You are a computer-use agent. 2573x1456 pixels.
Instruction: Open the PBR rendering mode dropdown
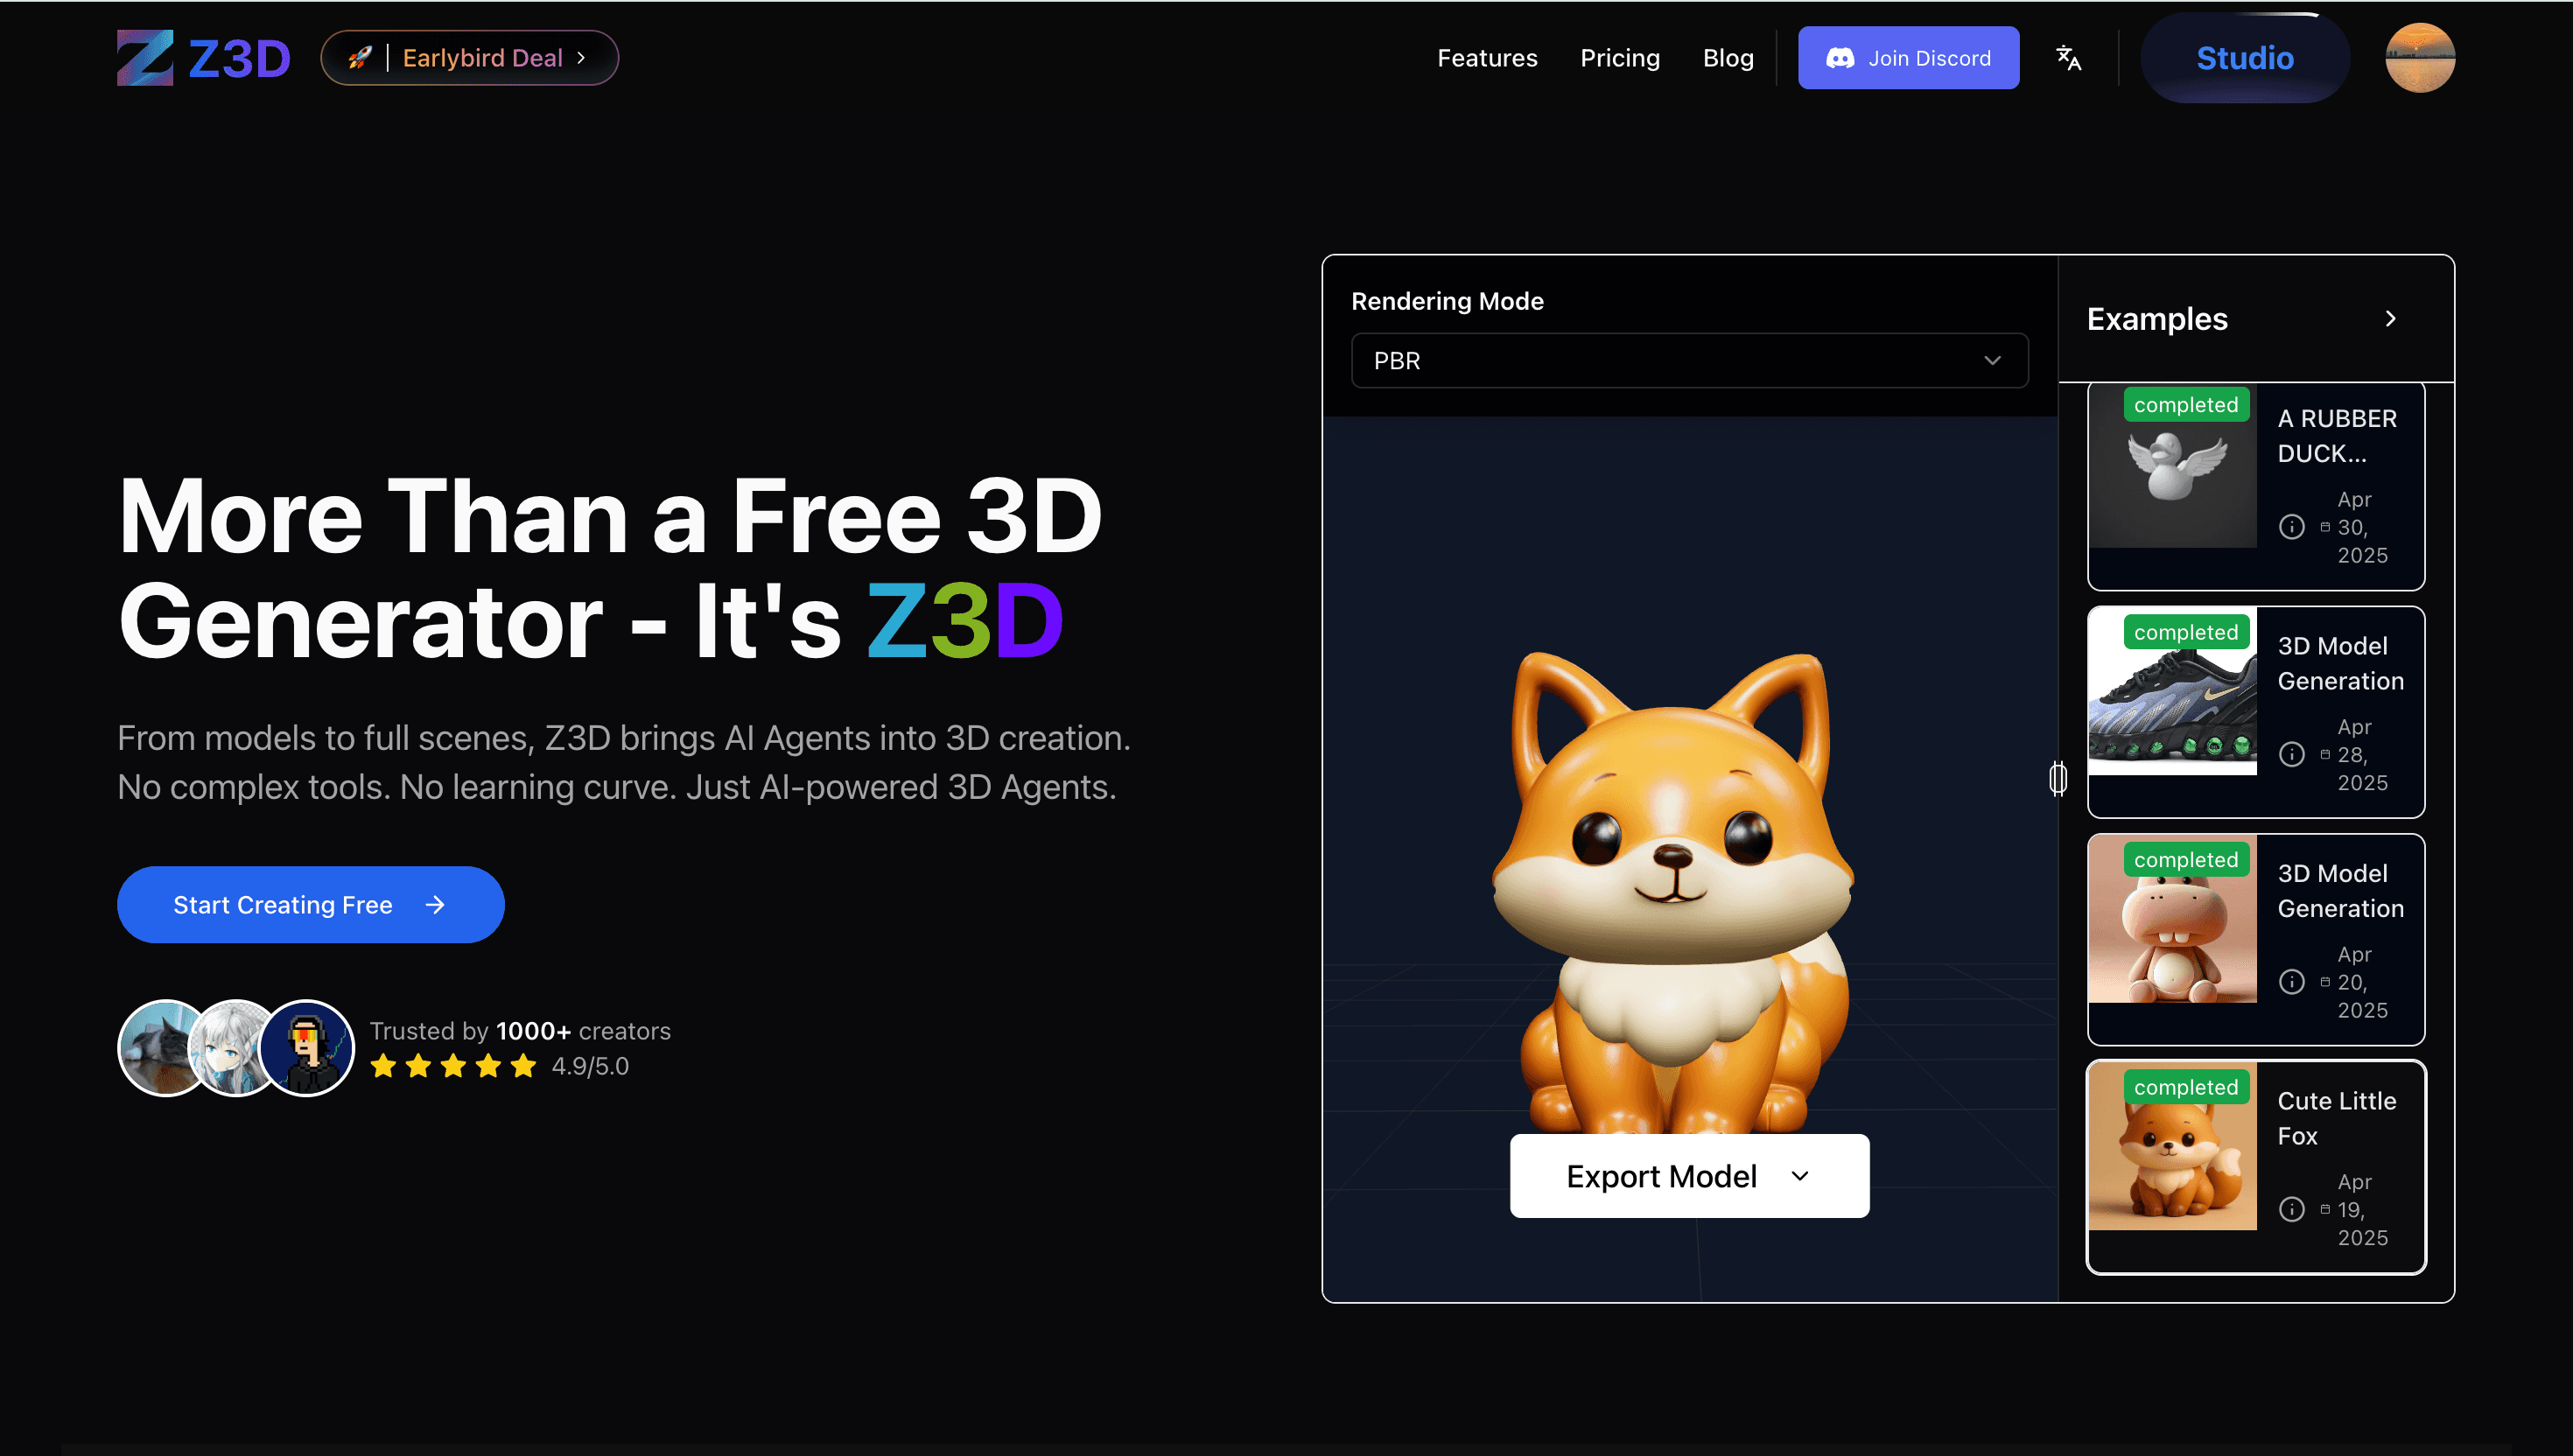click(x=1689, y=360)
